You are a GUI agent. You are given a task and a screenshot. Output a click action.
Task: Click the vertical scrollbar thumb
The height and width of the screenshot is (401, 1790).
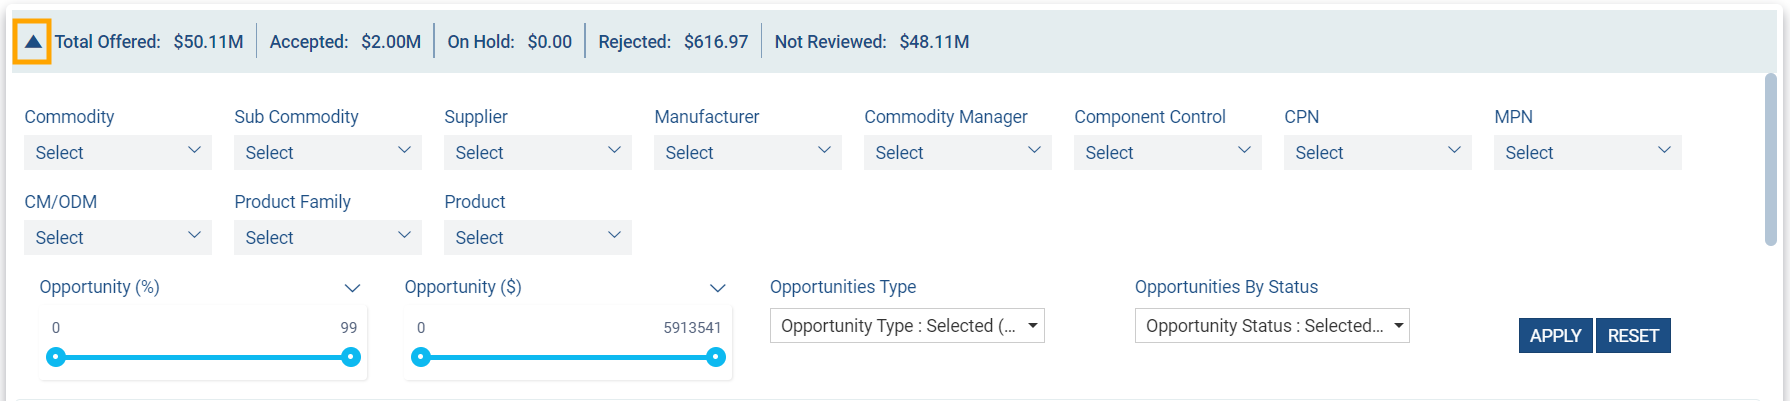(x=1771, y=160)
